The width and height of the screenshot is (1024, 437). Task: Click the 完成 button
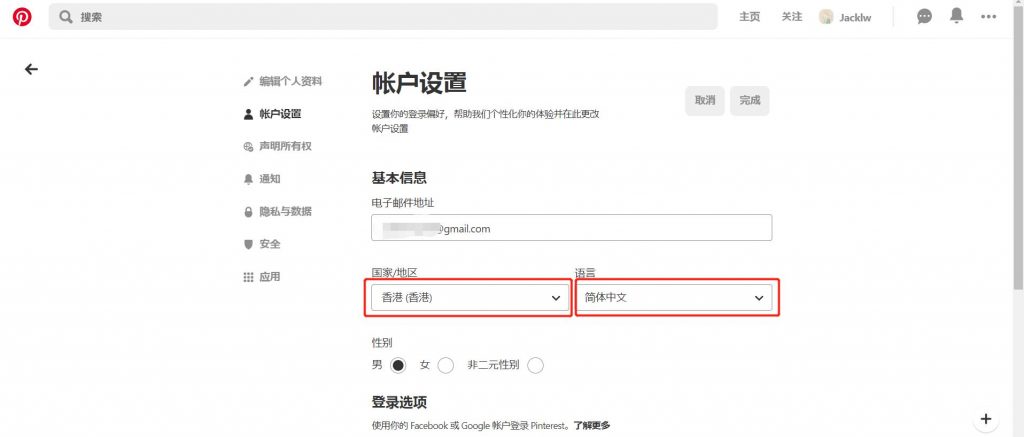(x=749, y=100)
